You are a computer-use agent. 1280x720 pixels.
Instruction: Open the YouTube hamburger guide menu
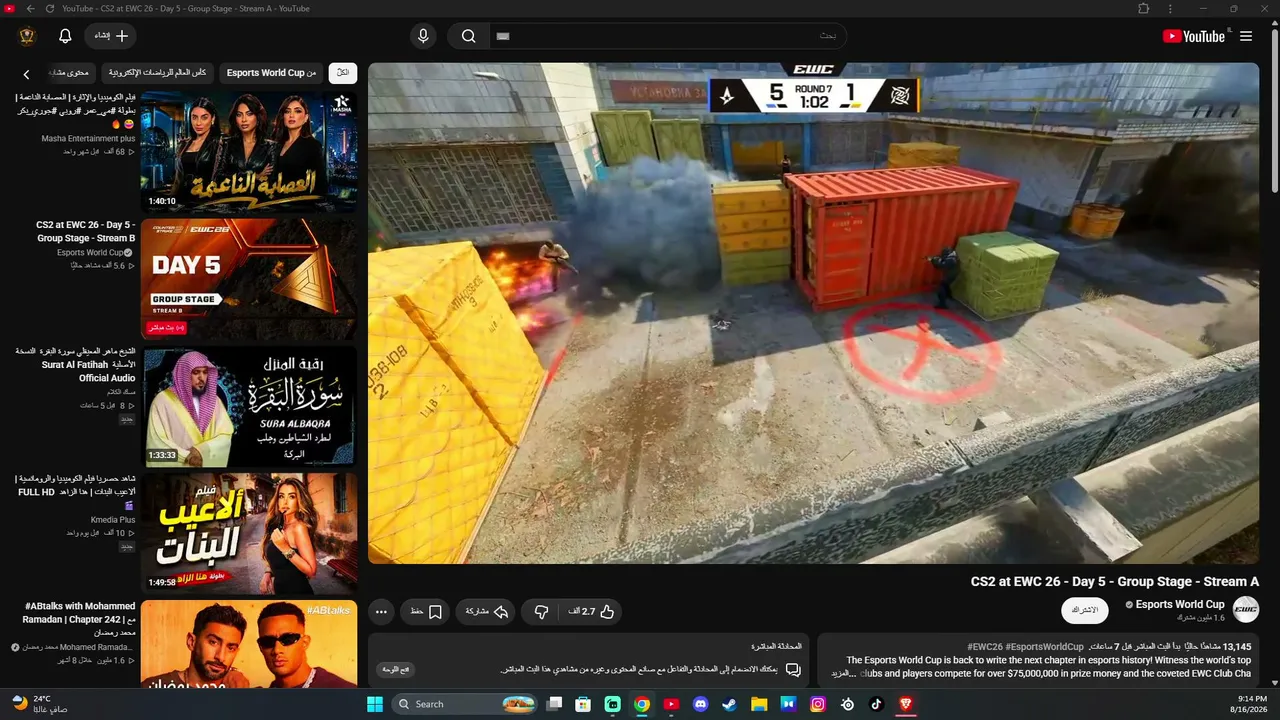1246,36
